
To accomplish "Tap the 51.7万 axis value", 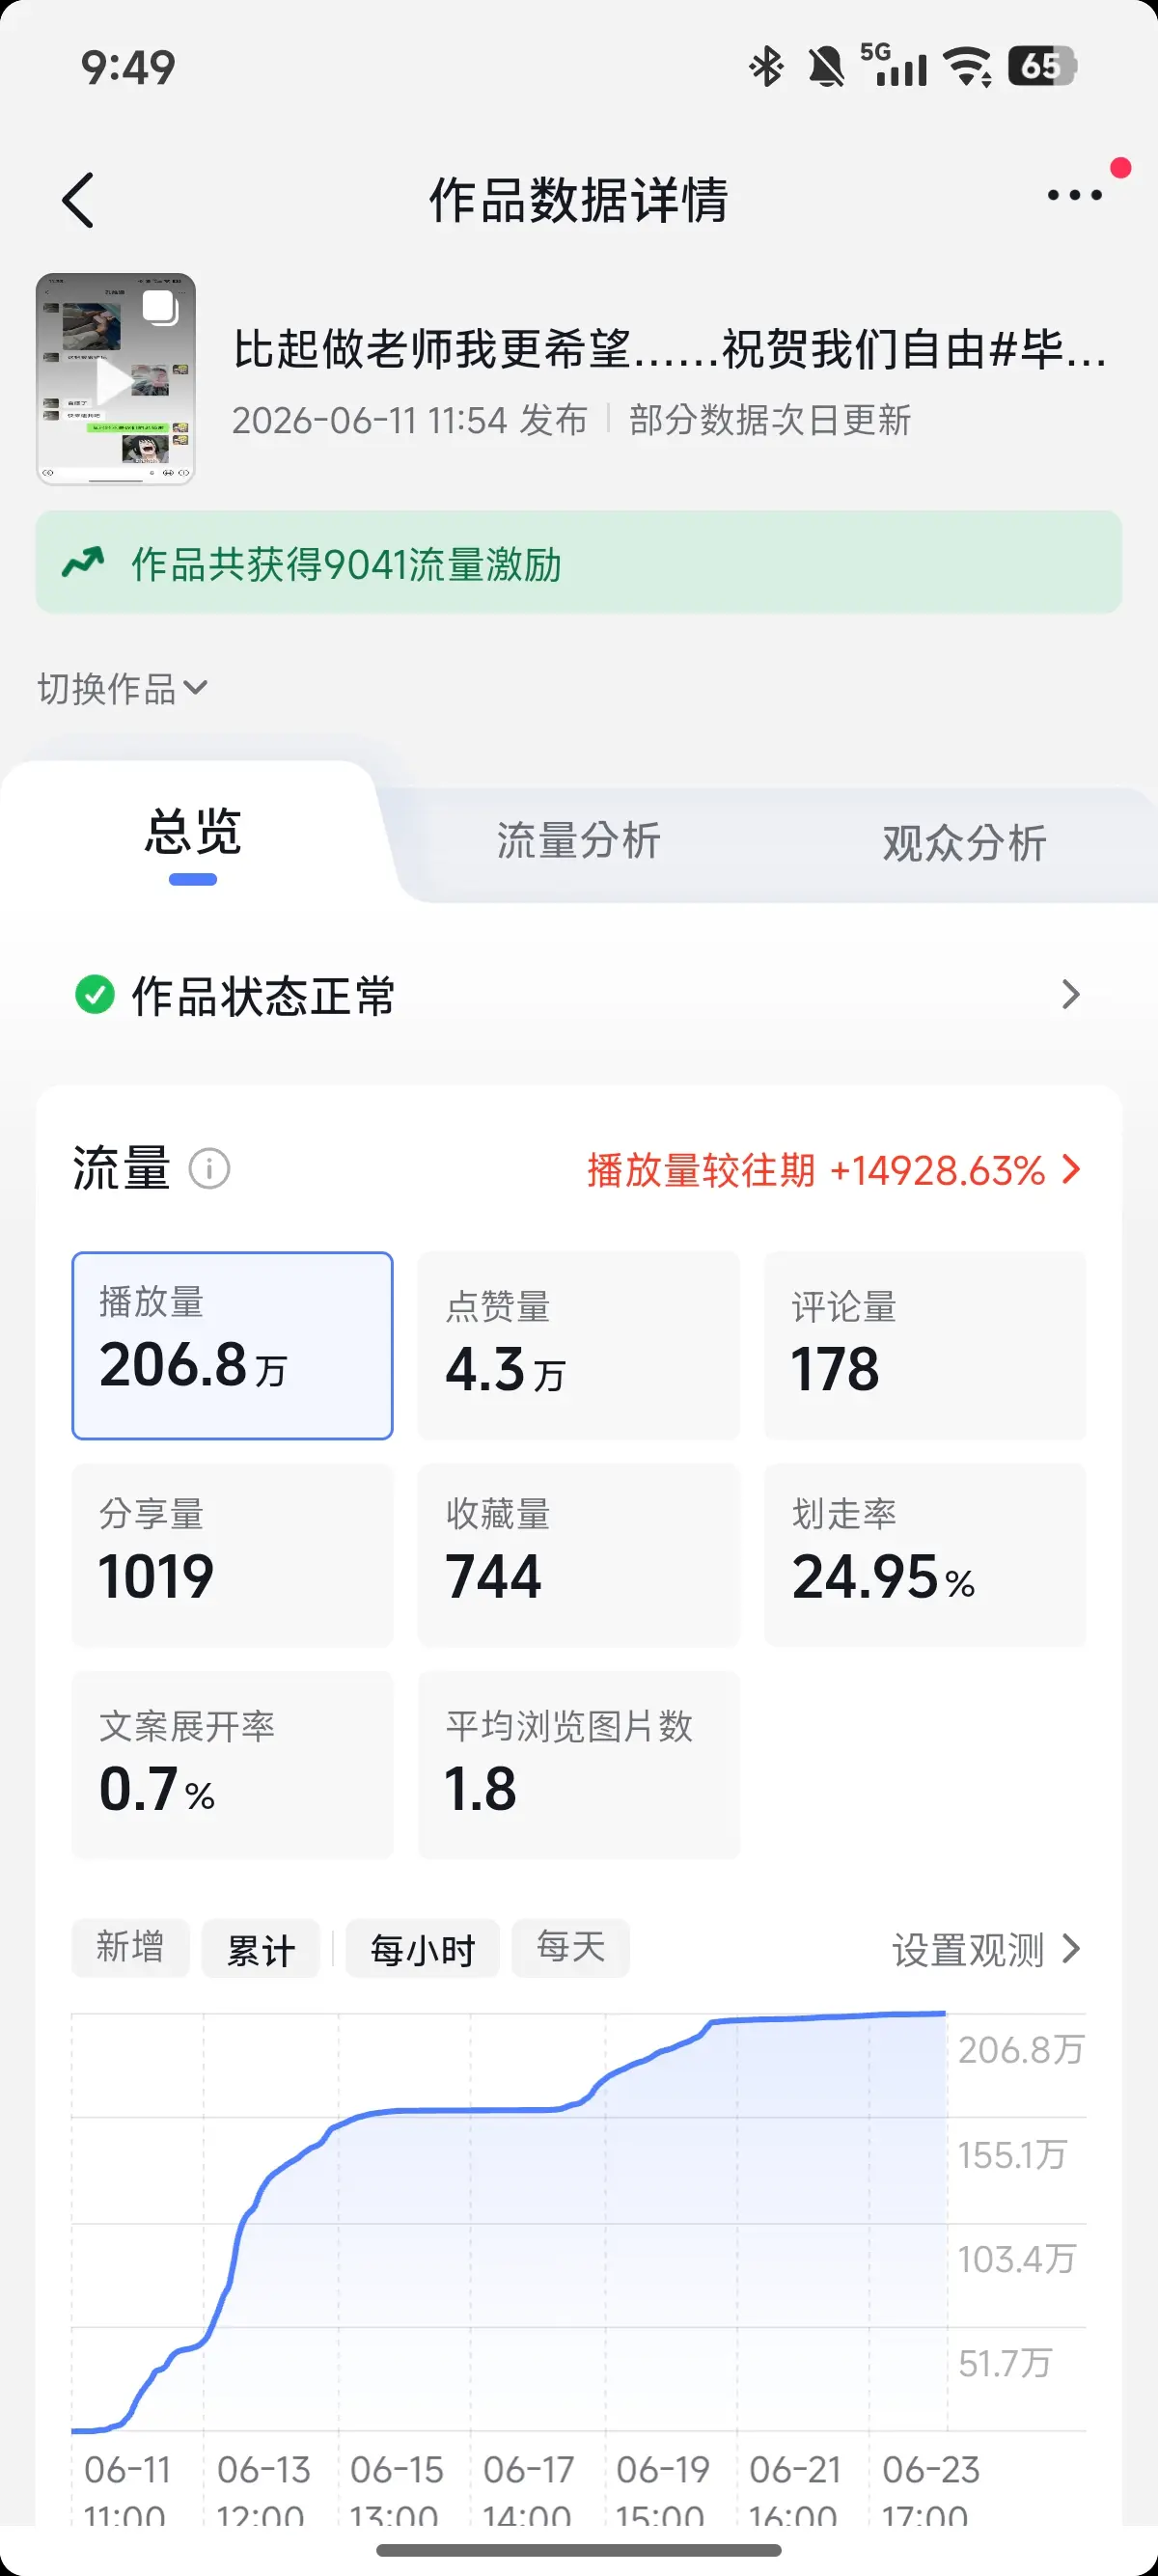I will [x=1005, y=2363].
